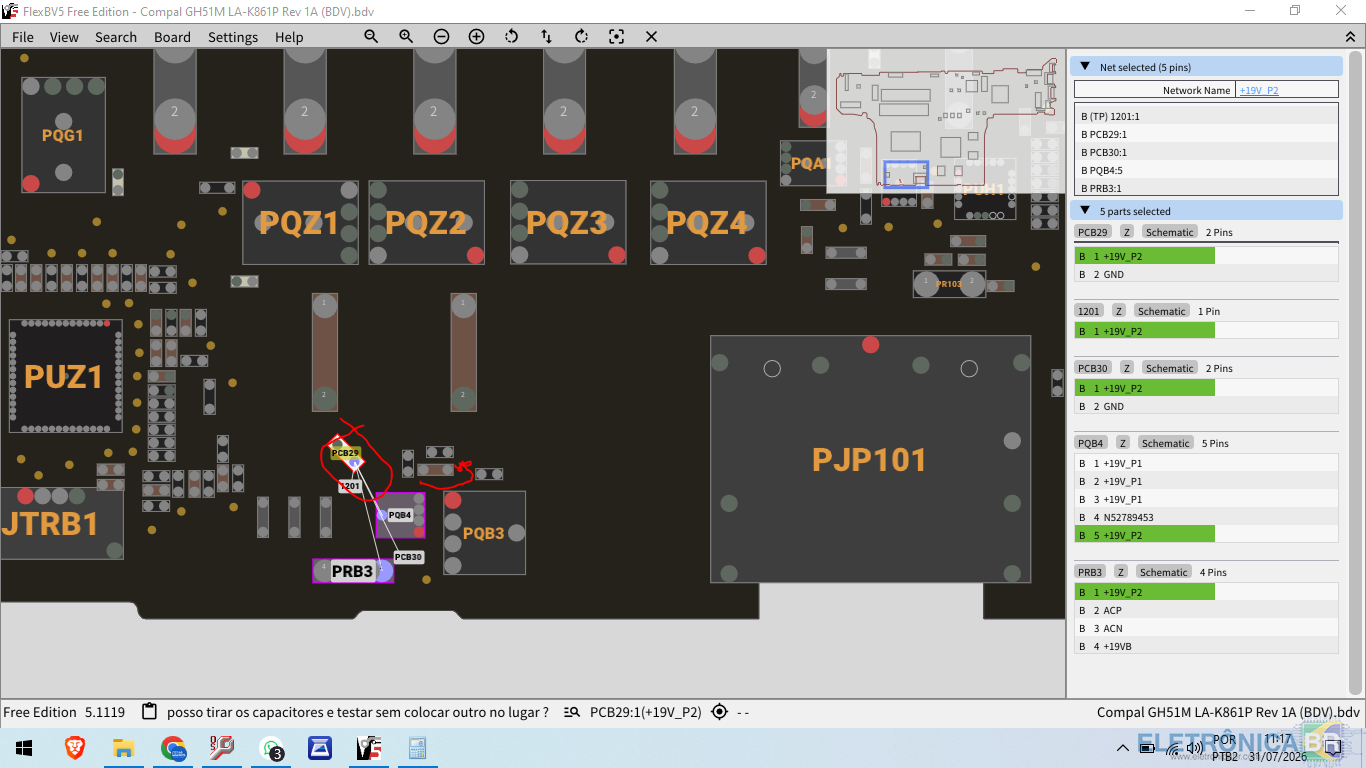Select PQB4 highlighted pin 5 +19V_P2 row

click(x=1206, y=535)
